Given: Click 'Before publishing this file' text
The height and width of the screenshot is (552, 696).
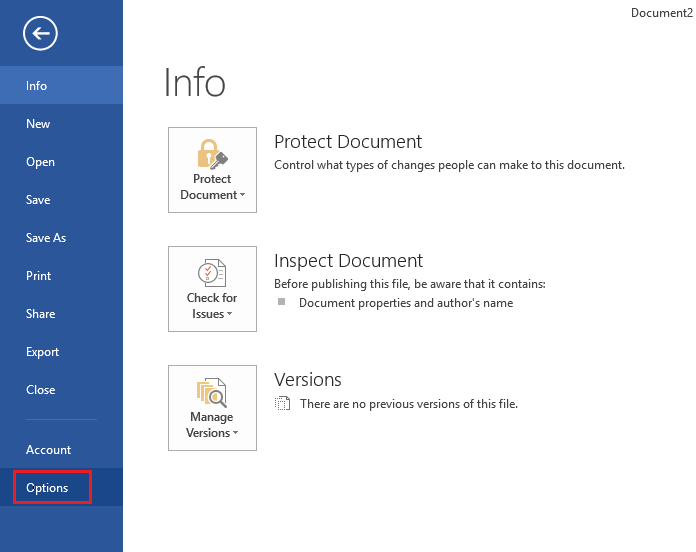Looking at the screenshot, I should [410, 284].
